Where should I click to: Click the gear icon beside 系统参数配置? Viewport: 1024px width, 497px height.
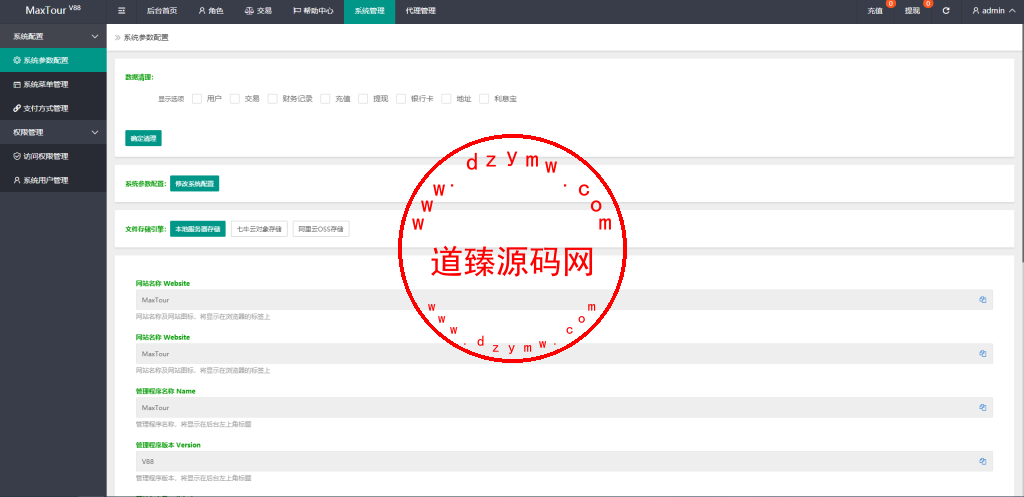coord(17,60)
